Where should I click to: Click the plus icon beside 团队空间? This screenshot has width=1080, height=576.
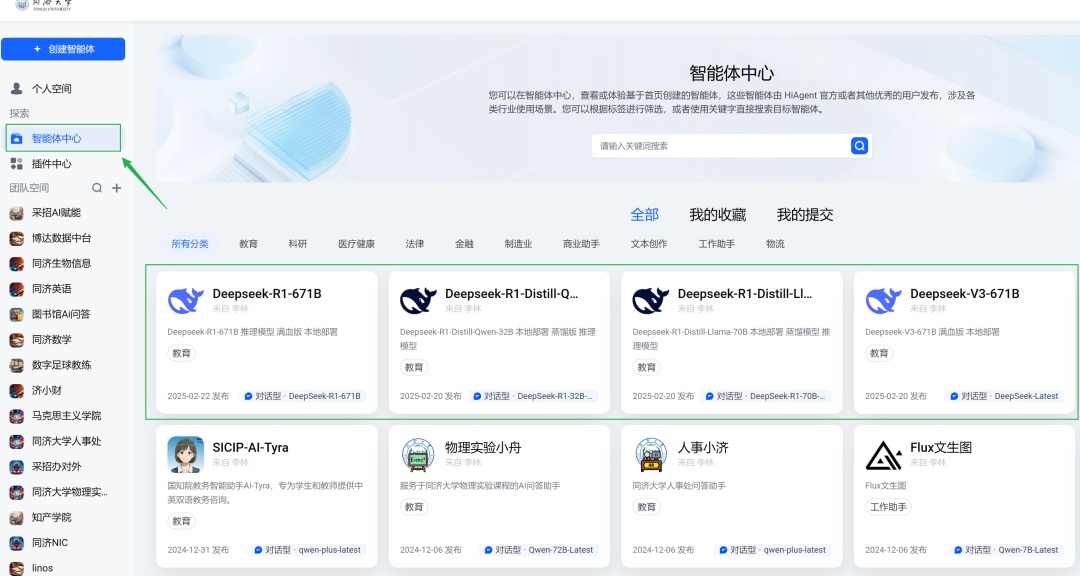(117, 188)
